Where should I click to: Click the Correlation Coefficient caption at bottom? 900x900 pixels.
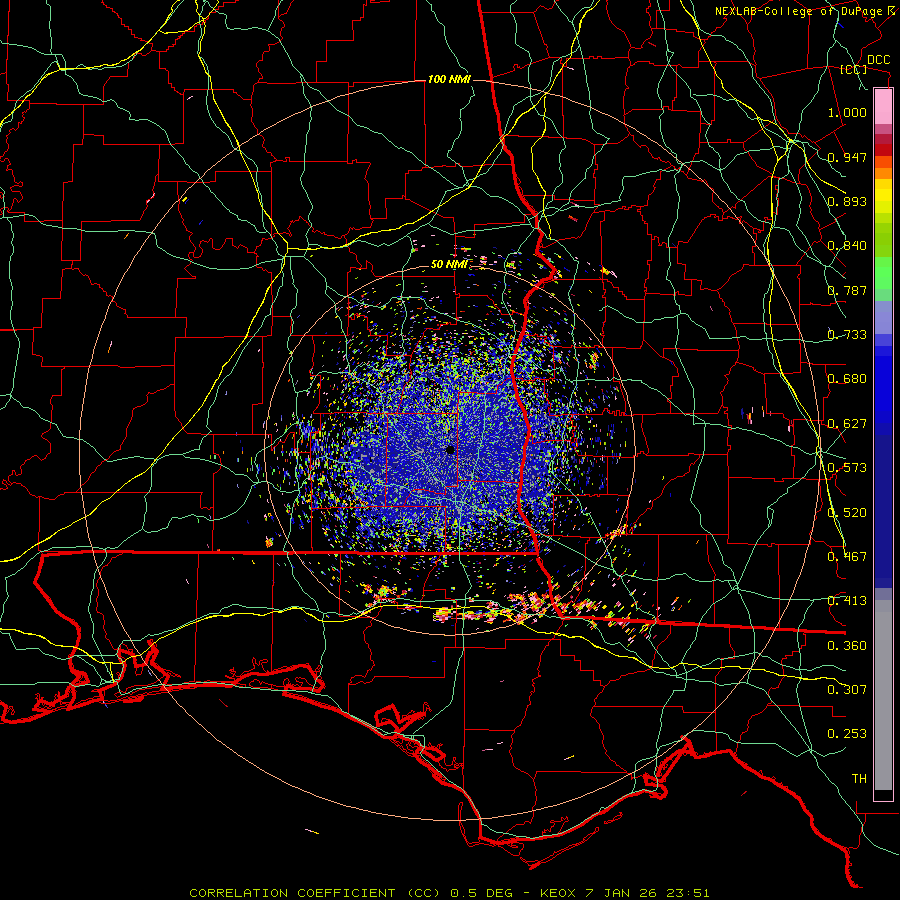point(449,893)
